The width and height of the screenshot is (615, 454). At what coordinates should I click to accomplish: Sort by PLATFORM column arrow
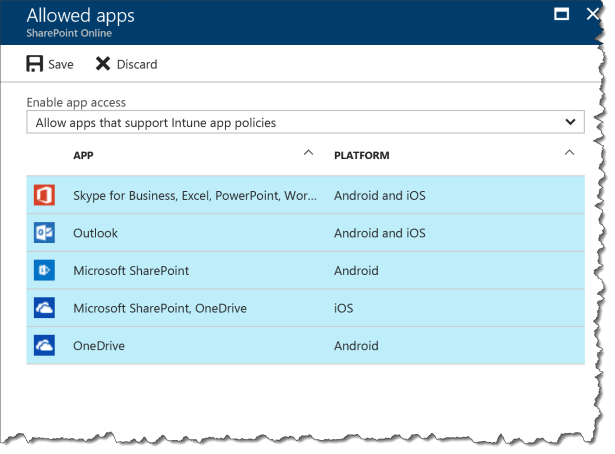point(570,153)
